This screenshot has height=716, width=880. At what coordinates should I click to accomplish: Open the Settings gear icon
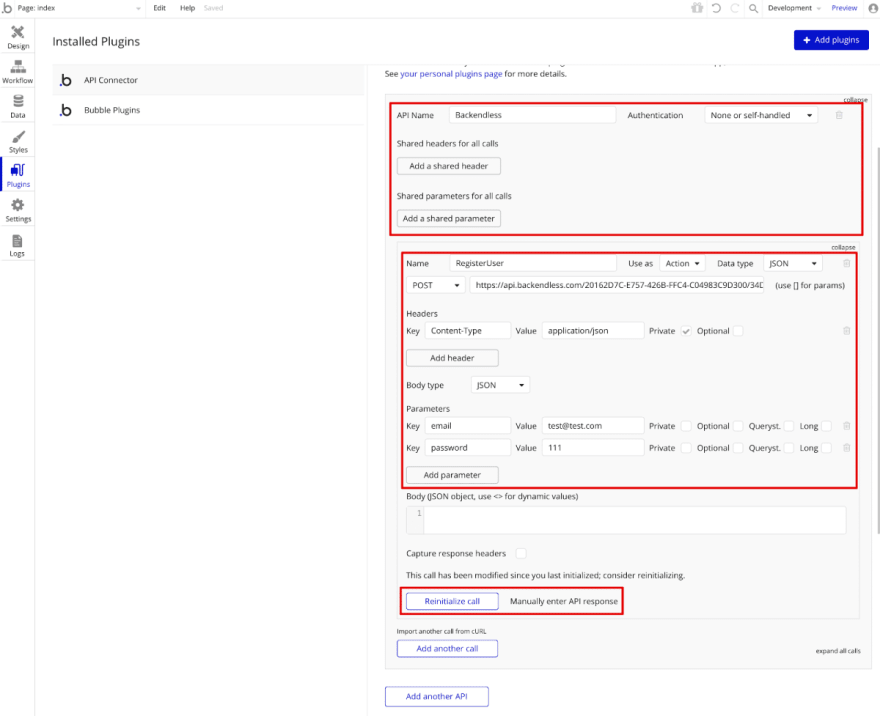(x=18, y=205)
